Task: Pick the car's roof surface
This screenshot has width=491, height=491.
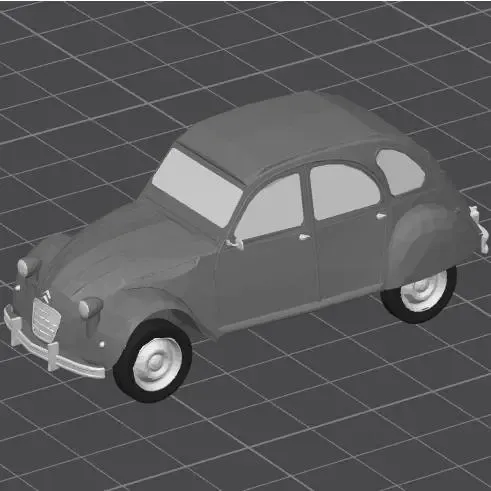Action: [283, 133]
